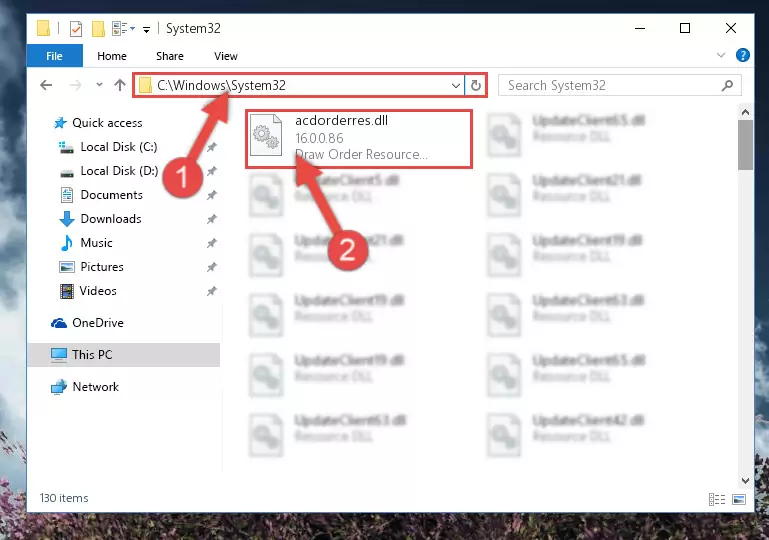Select This PC in the navigation pane
The image size is (769, 540).
tap(124, 355)
